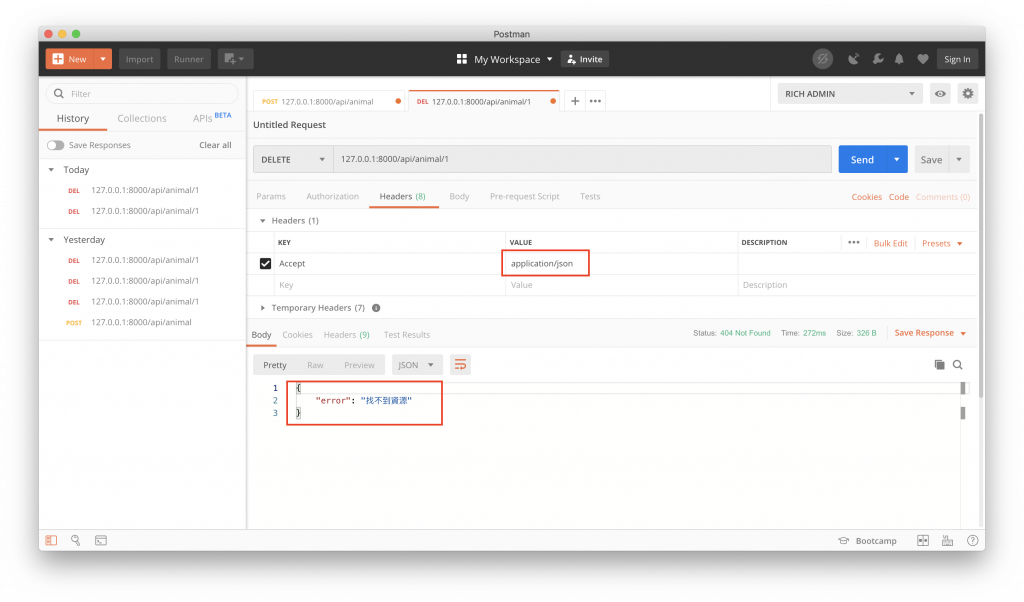Open My Workspace dropdown
The height and width of the screenshot is (602, 1024).
[x=513, y=59]
